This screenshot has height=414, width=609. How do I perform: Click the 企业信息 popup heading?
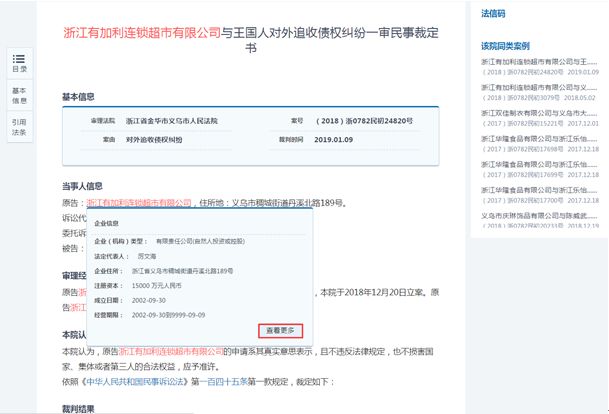click(x=106, y=223)
